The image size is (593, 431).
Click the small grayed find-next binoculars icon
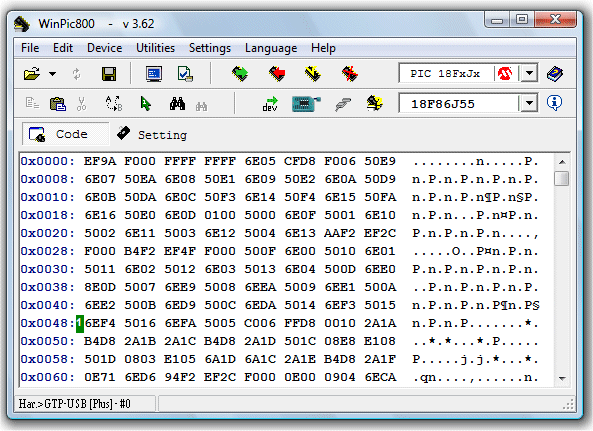[x=201, y=107]
